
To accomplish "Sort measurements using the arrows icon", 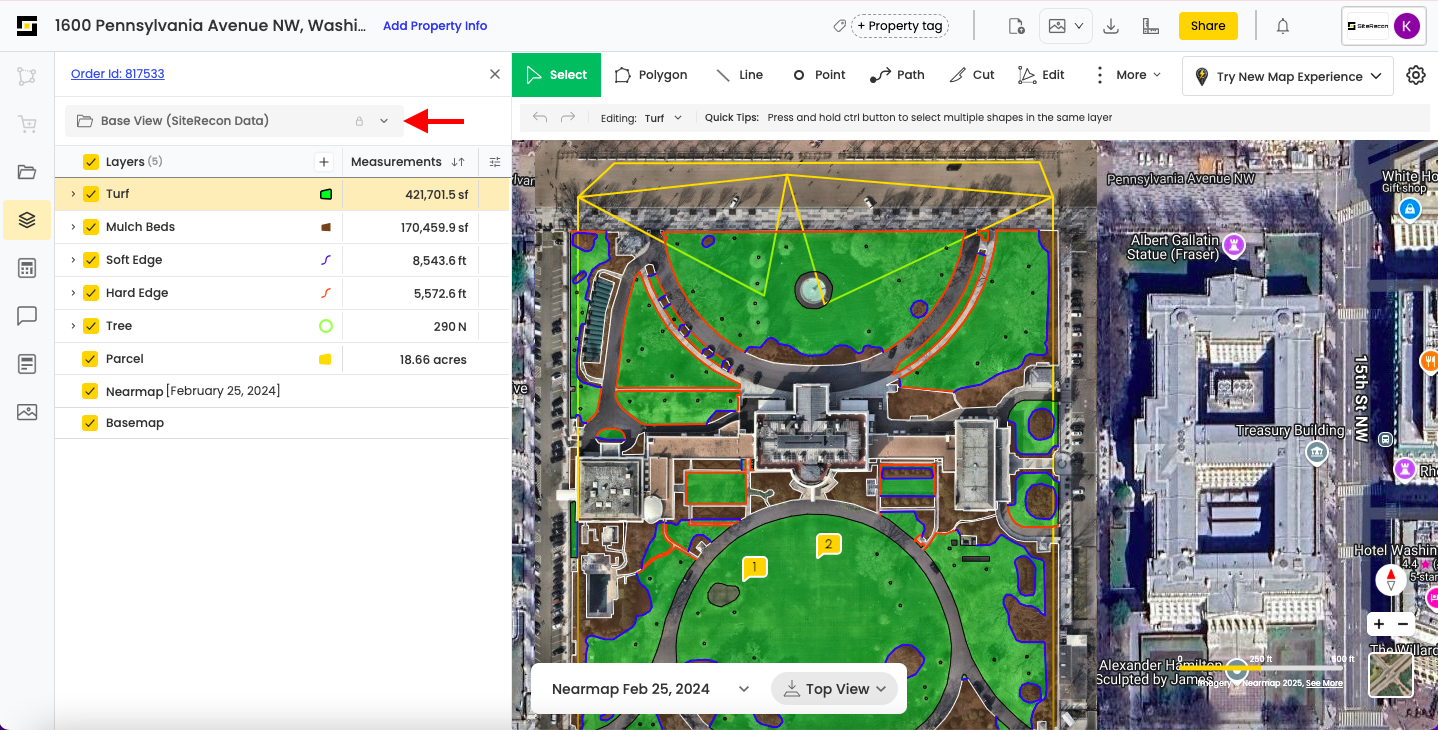I will (458, 162).
